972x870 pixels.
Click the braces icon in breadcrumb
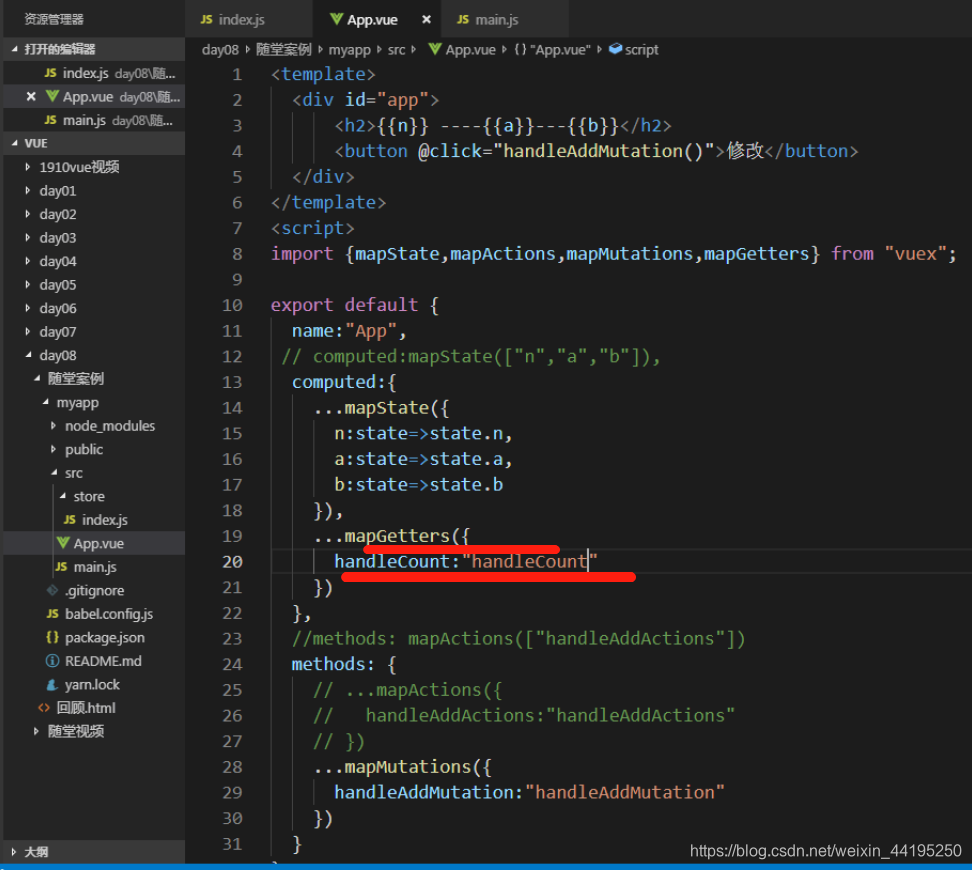(520, 50)
